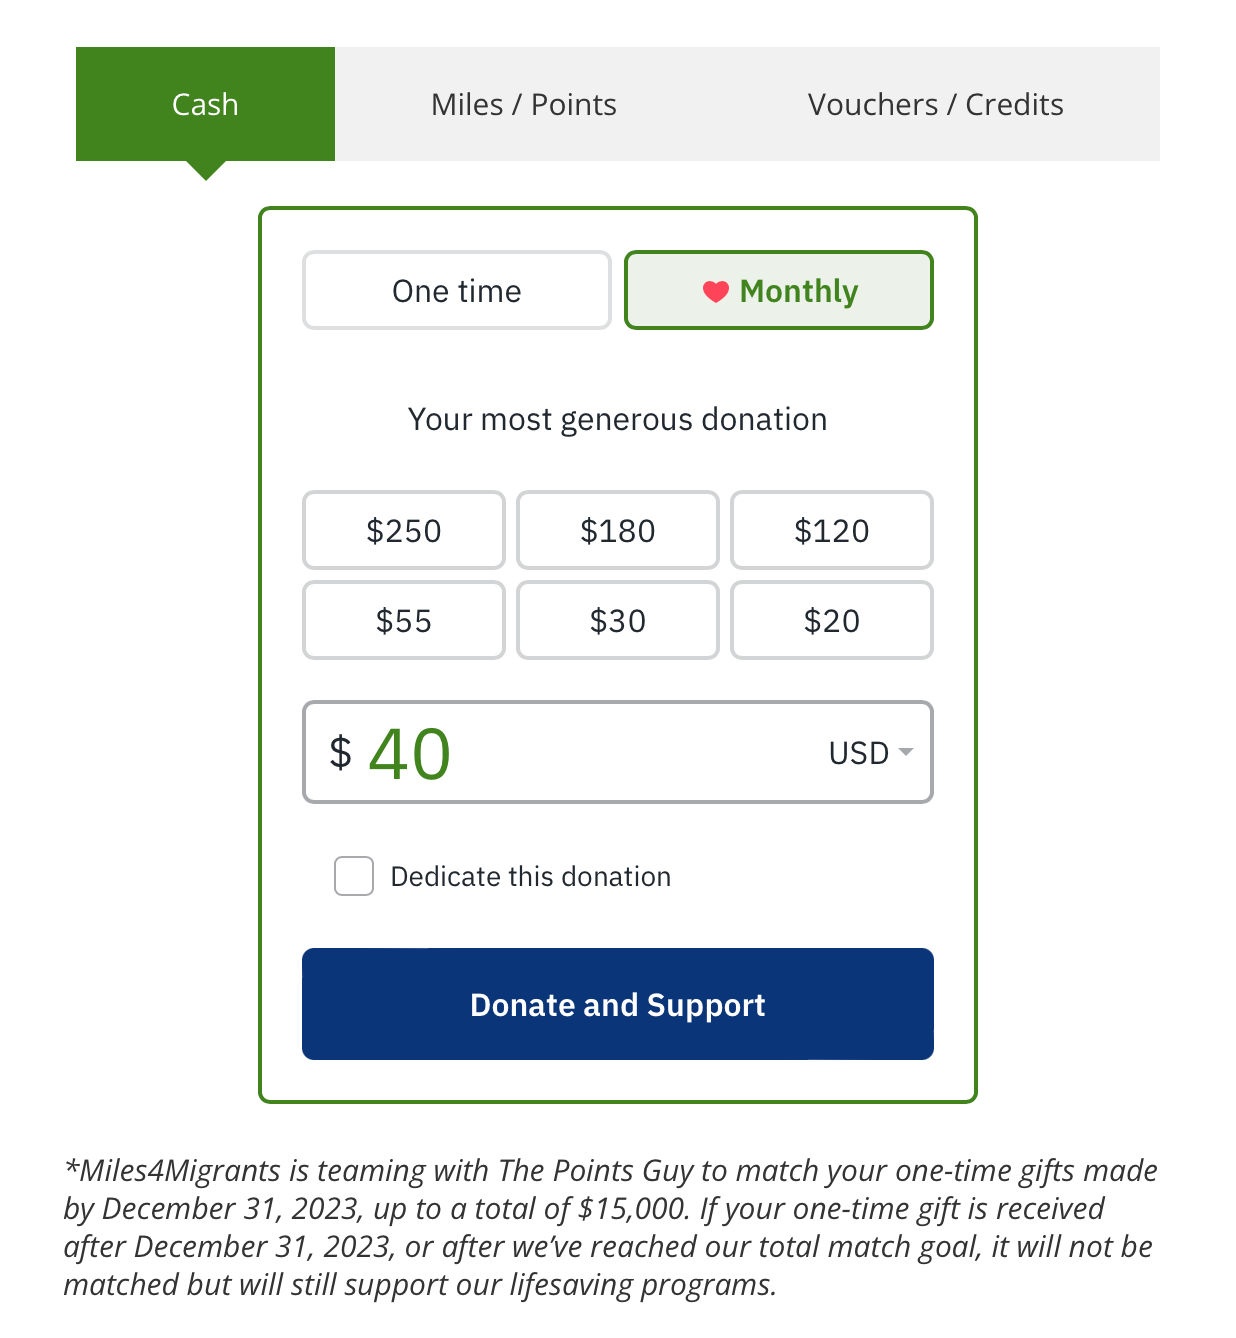The image size is (1236, 1338).
Task: Select the $250 donation amount
Action: 403,530
